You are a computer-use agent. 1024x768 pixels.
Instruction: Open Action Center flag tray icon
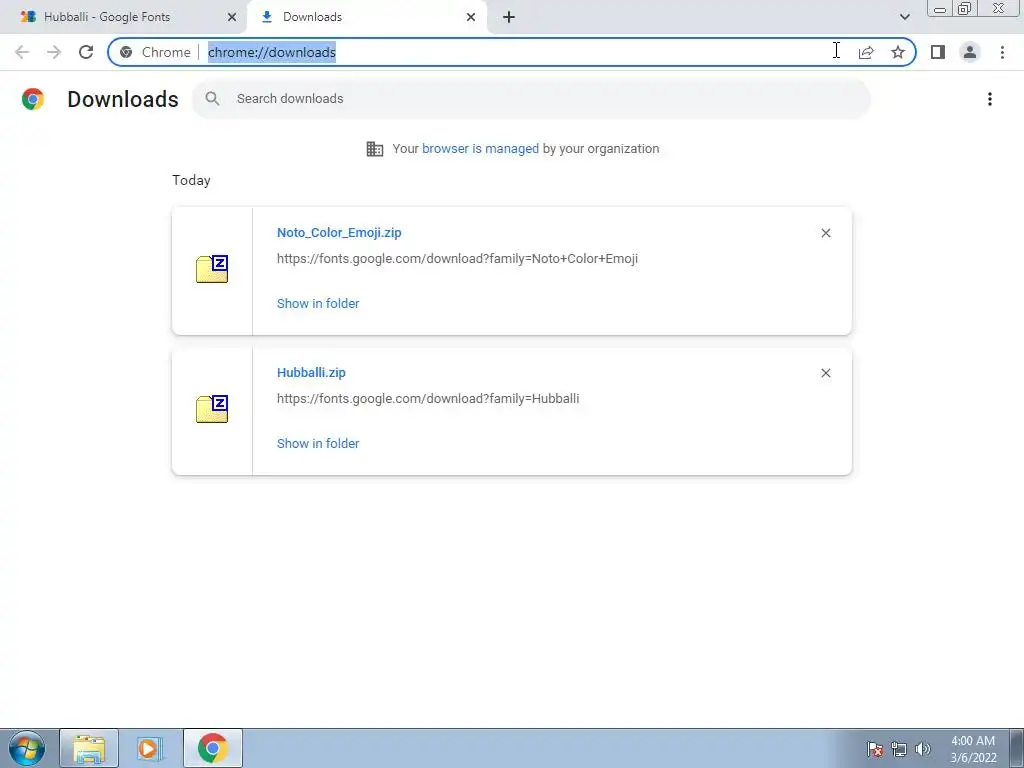(875, 749)
